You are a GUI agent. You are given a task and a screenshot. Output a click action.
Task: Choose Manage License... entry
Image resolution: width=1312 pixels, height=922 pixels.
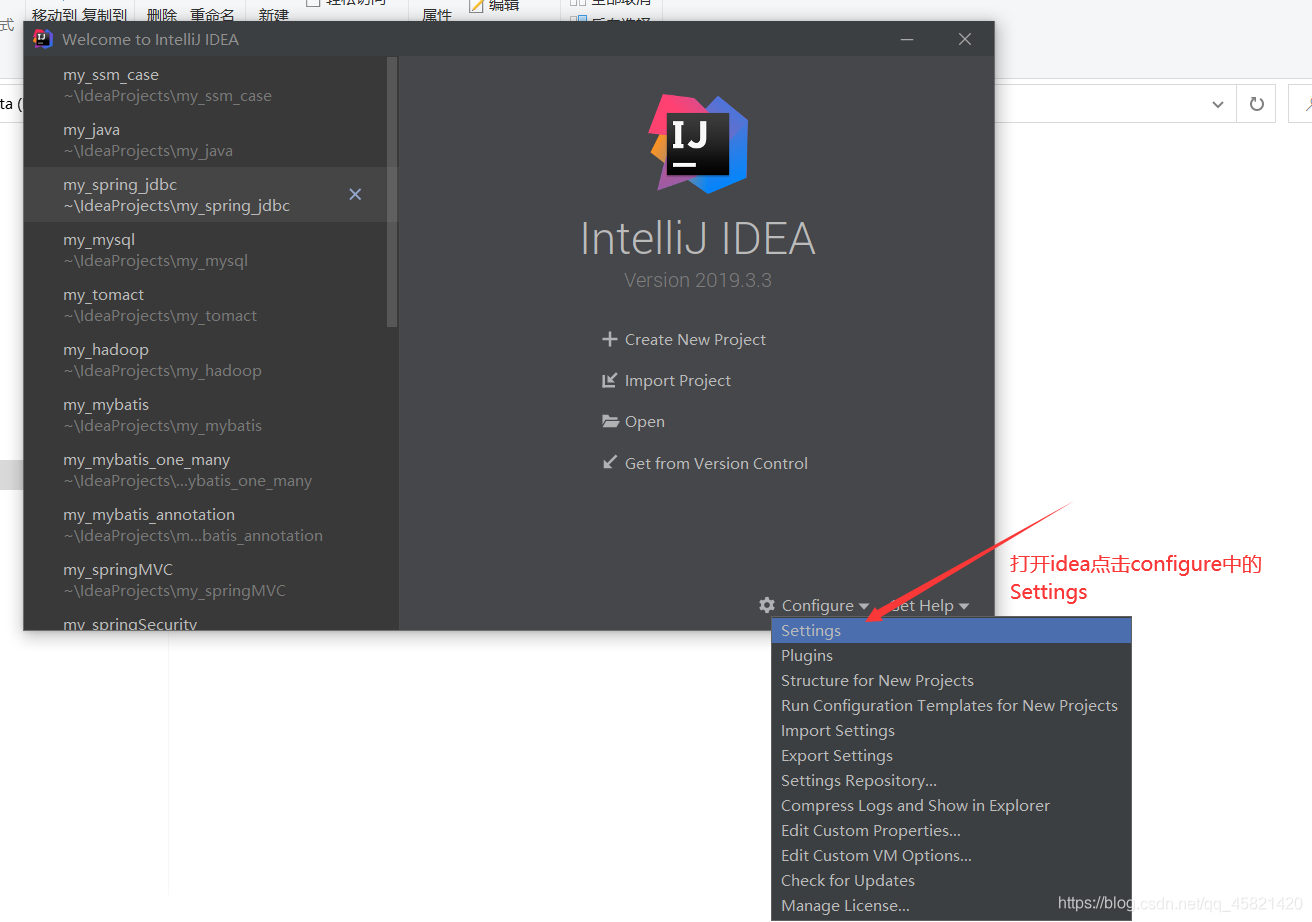(x=951, y=905)
